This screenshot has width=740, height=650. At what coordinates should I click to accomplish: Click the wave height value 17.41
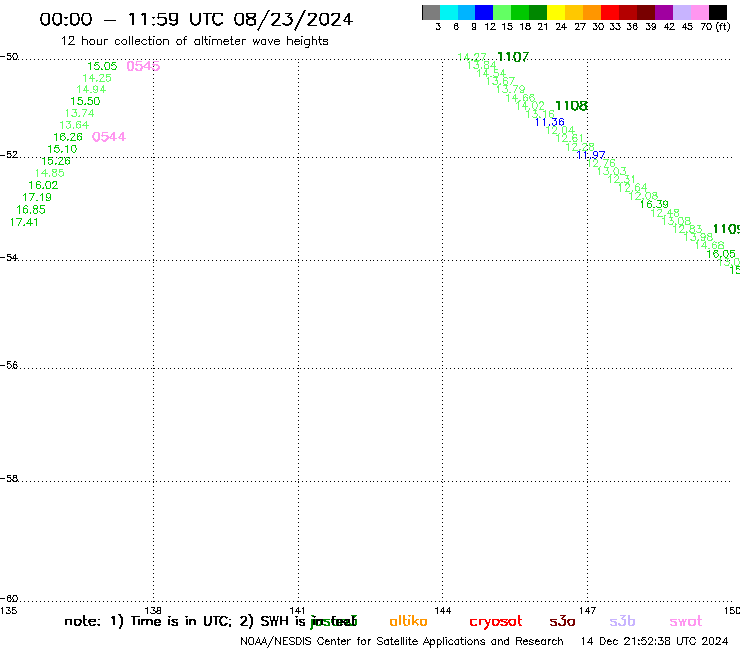[24, 222]
